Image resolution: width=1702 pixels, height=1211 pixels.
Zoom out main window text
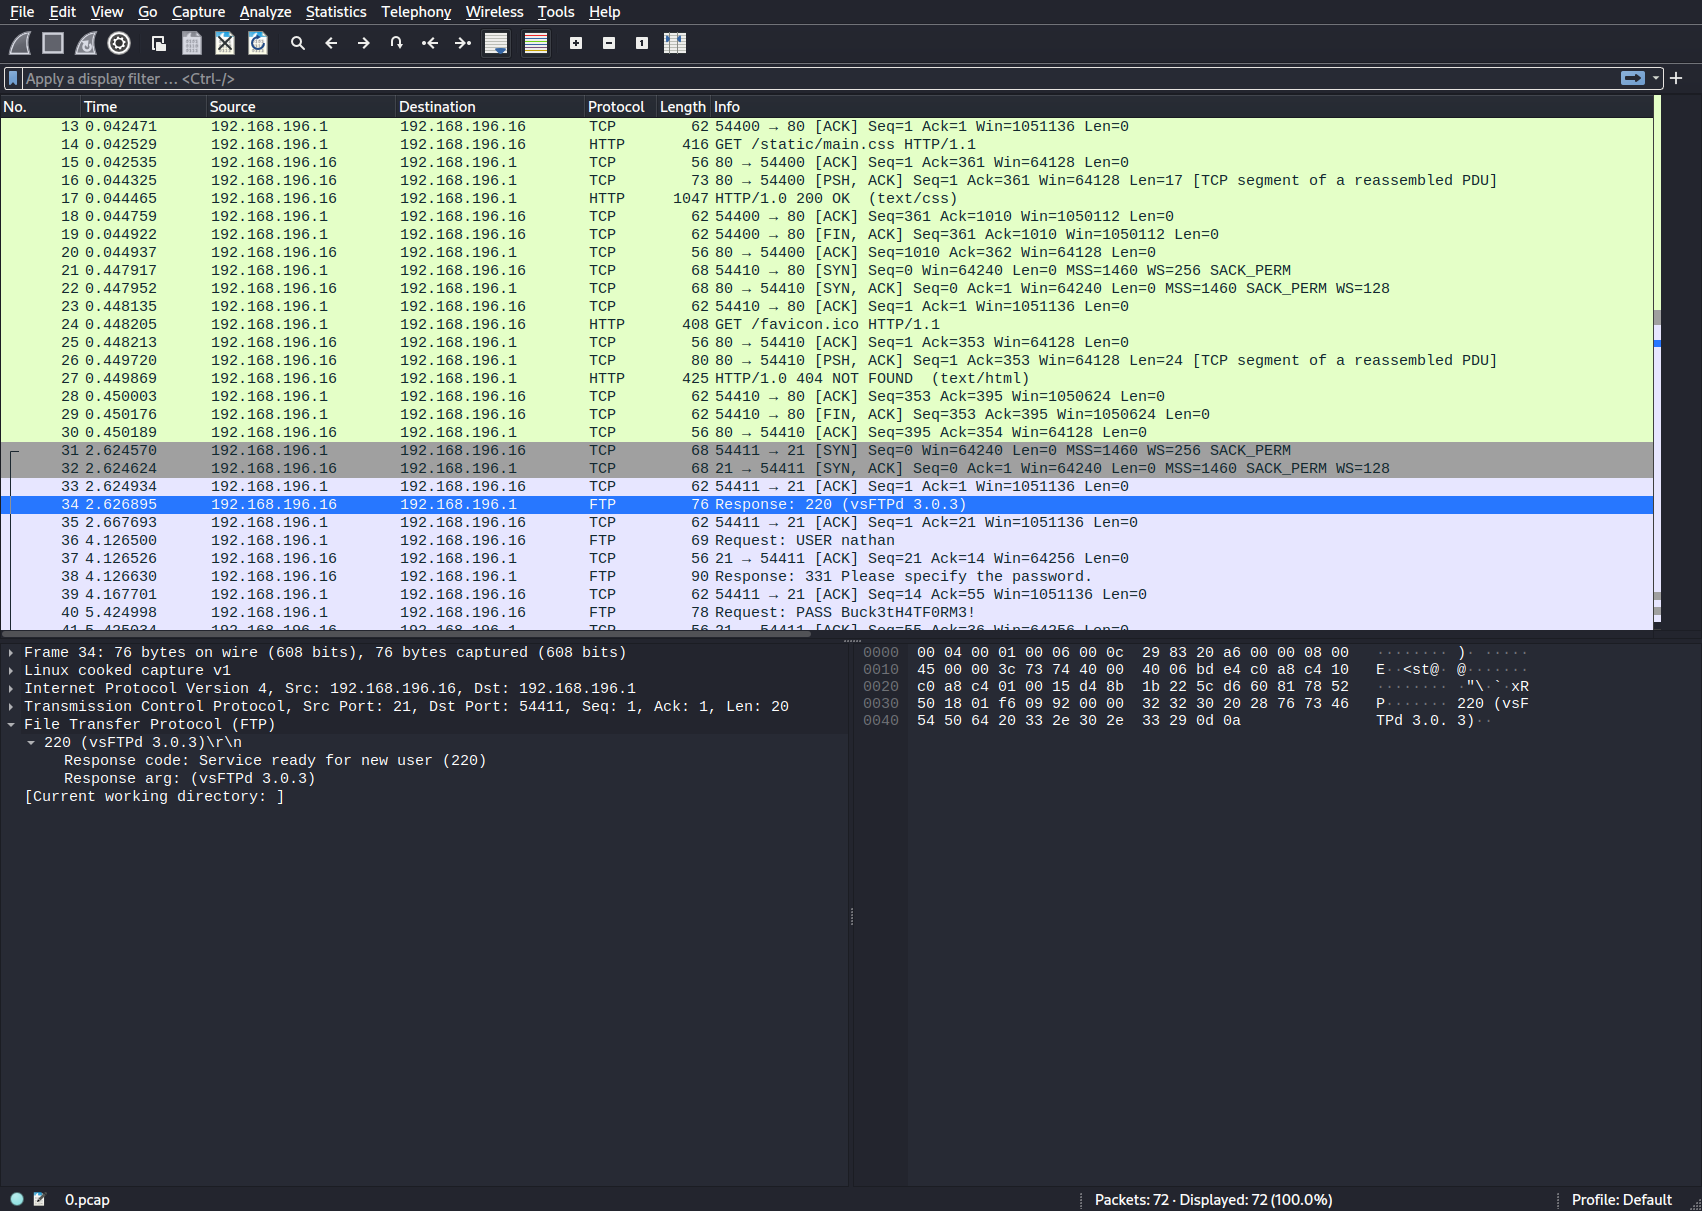609,43
